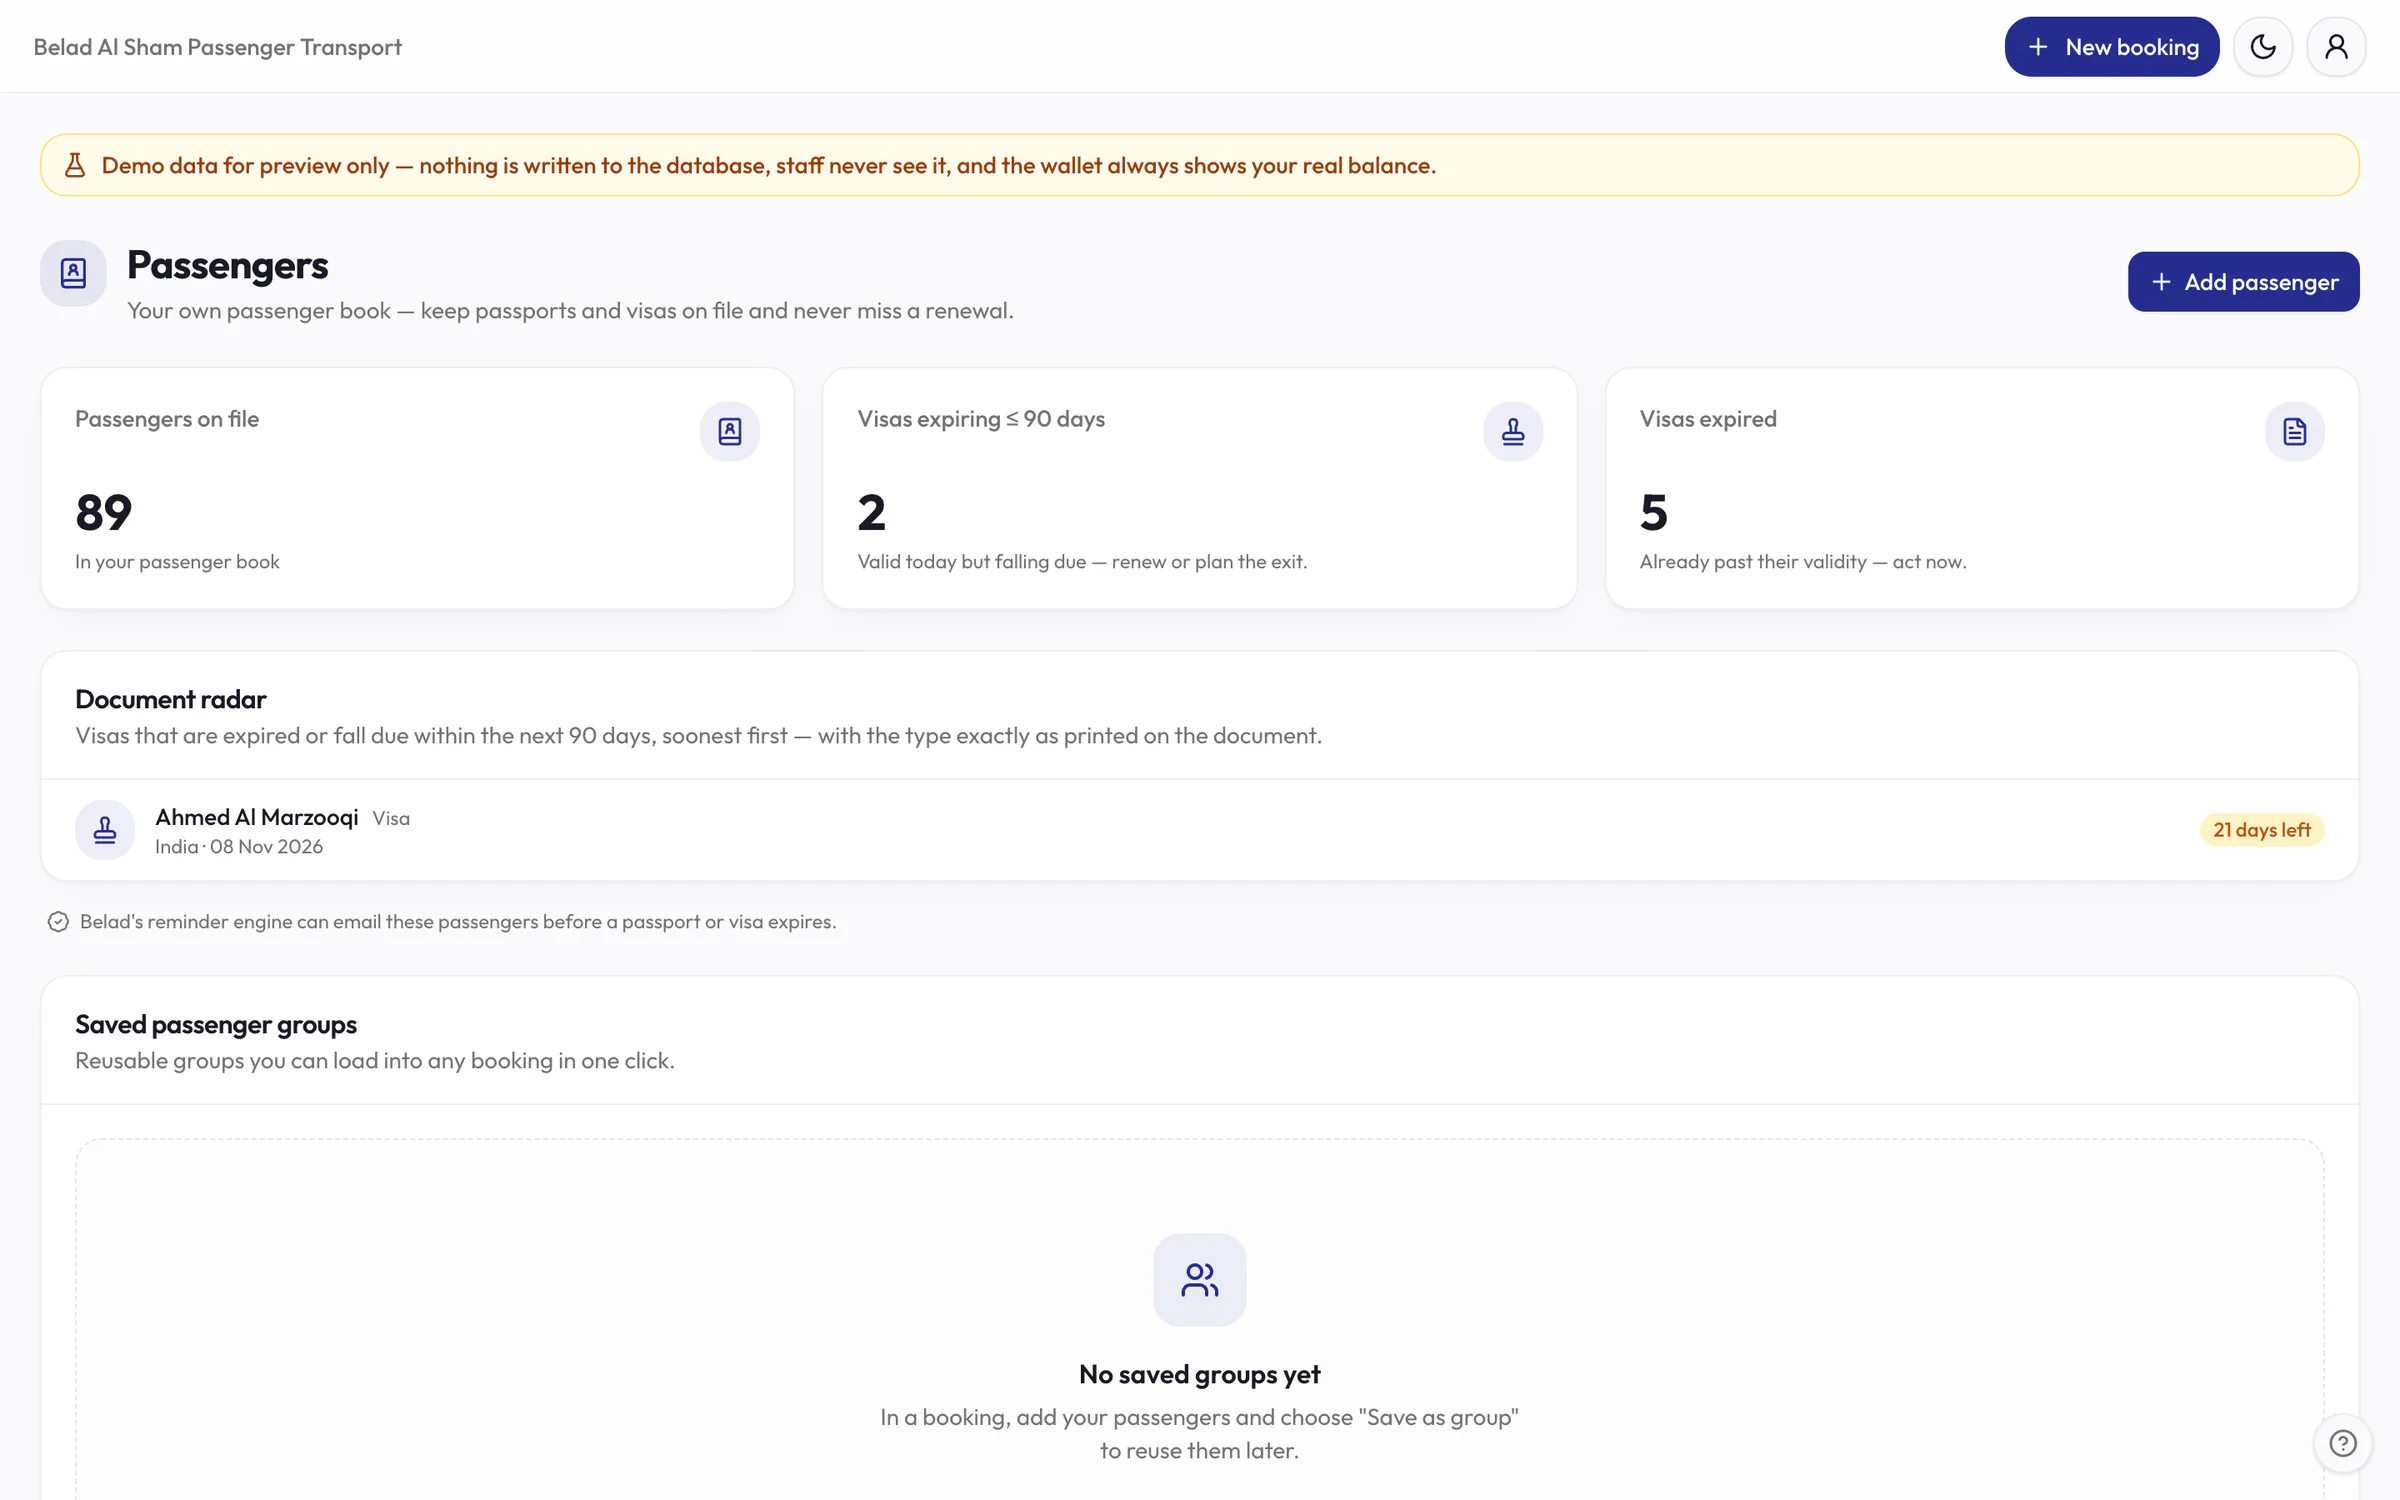Image resolution: width=2400 pixels, height=1500 pixels.
Task: Click the Passengers page heading
Action: click(227, 266)
